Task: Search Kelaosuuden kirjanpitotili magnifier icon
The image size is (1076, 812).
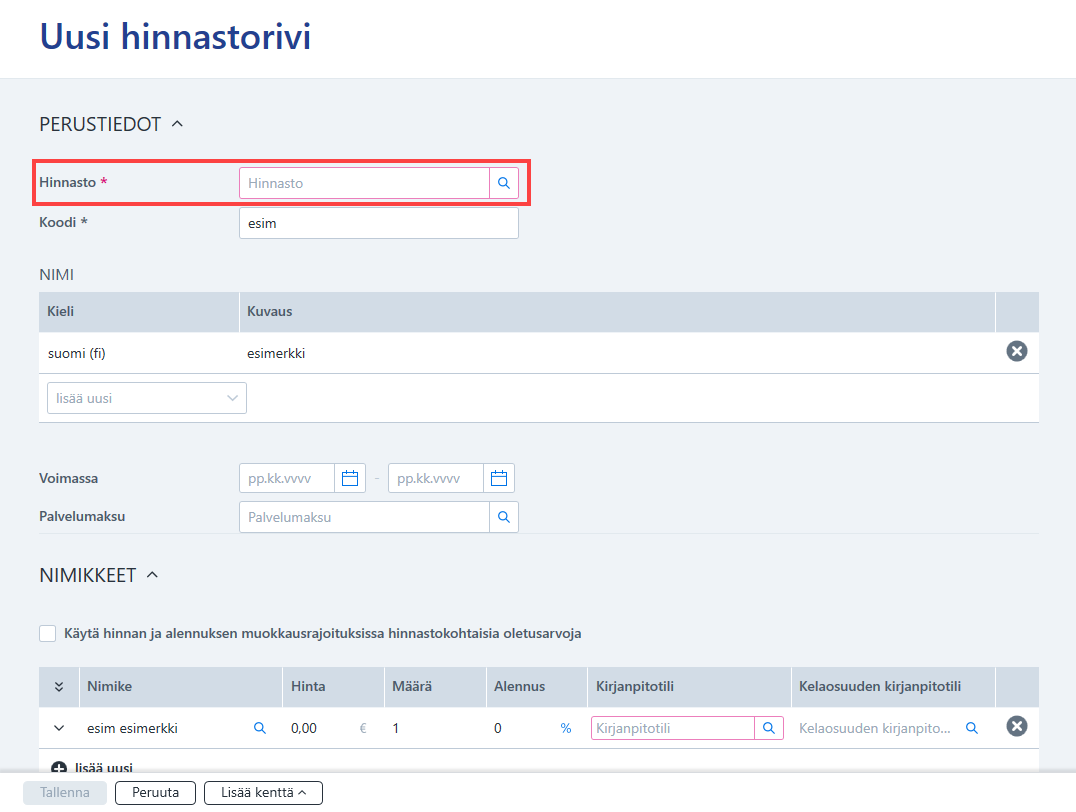Action: (972, 728)
